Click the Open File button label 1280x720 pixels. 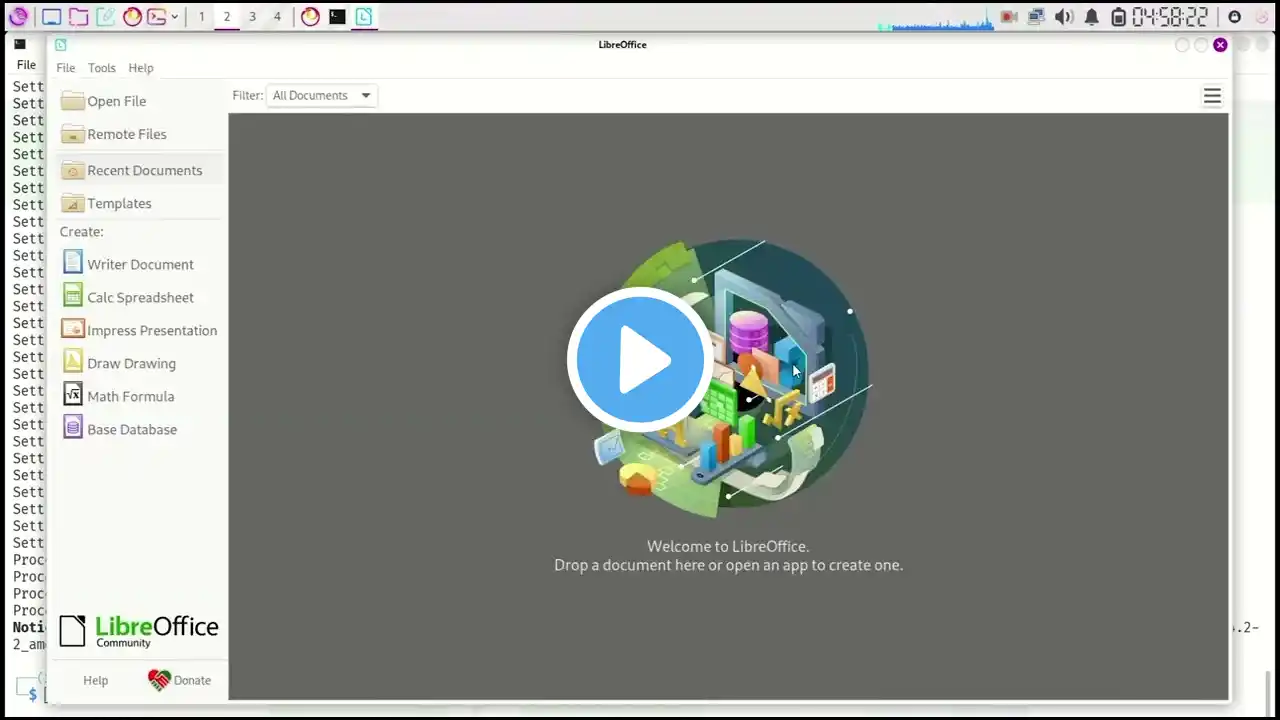(116, 101)
